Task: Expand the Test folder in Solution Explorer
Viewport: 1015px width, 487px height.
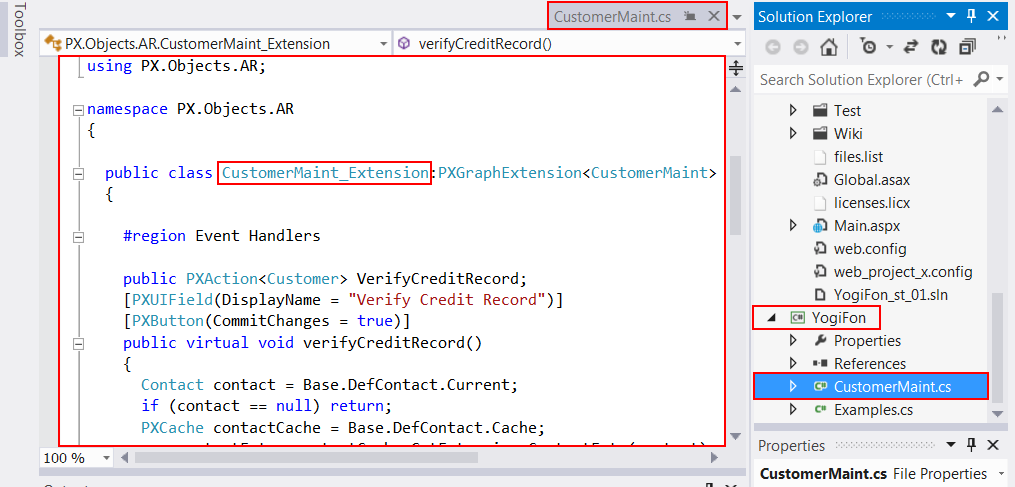Action: (794, 111)
